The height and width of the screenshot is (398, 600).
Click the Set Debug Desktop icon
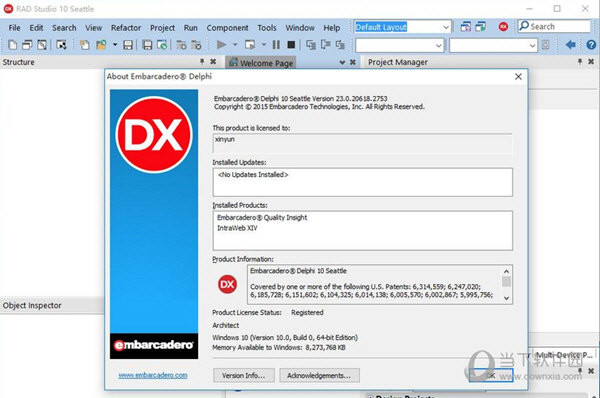[481, 26]
